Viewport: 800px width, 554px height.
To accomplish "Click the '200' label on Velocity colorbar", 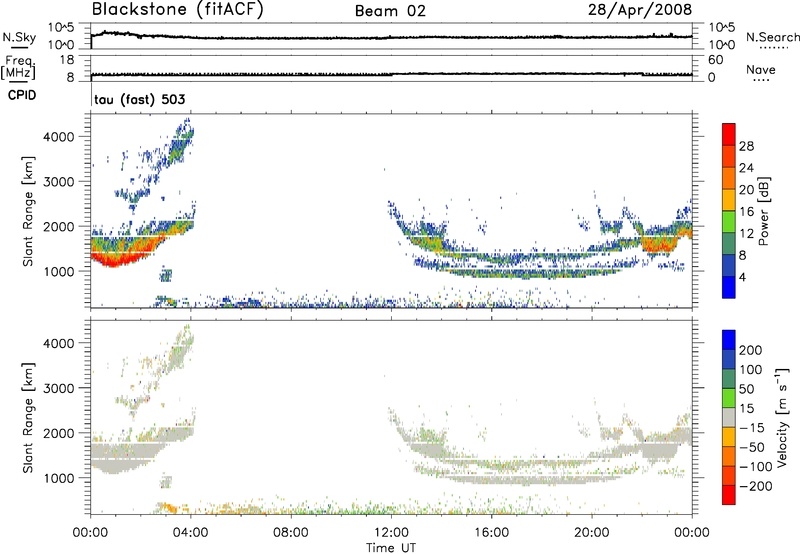I will click(x=751, y=350).
